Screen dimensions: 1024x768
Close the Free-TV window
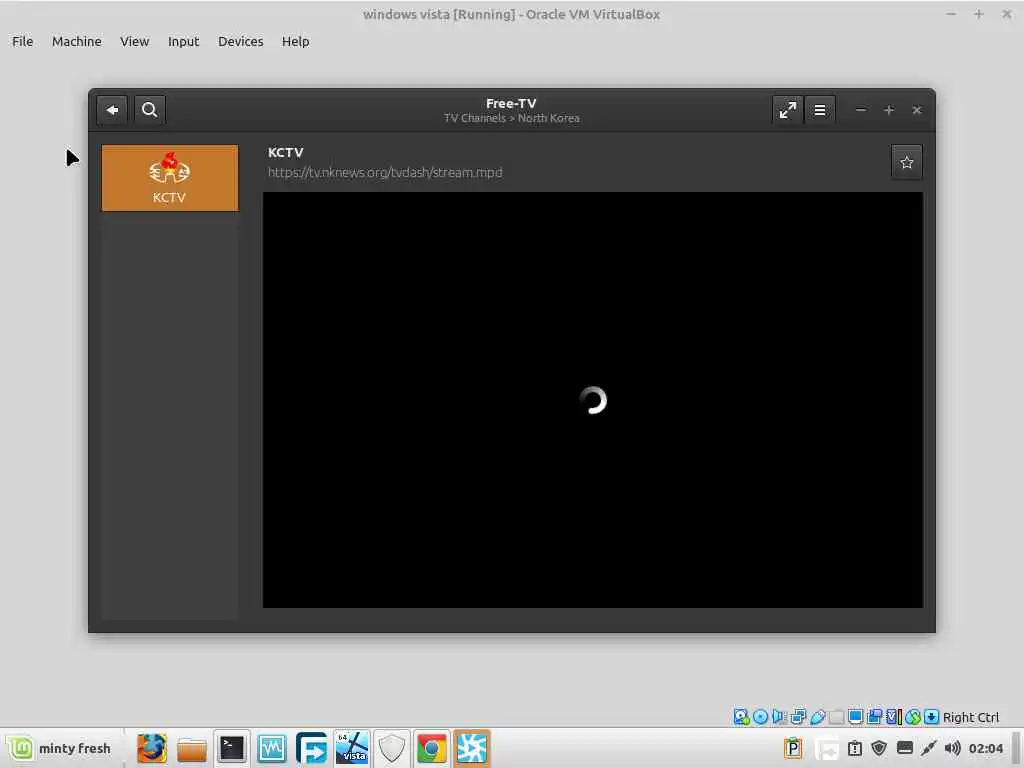click(x=916, y=110)
